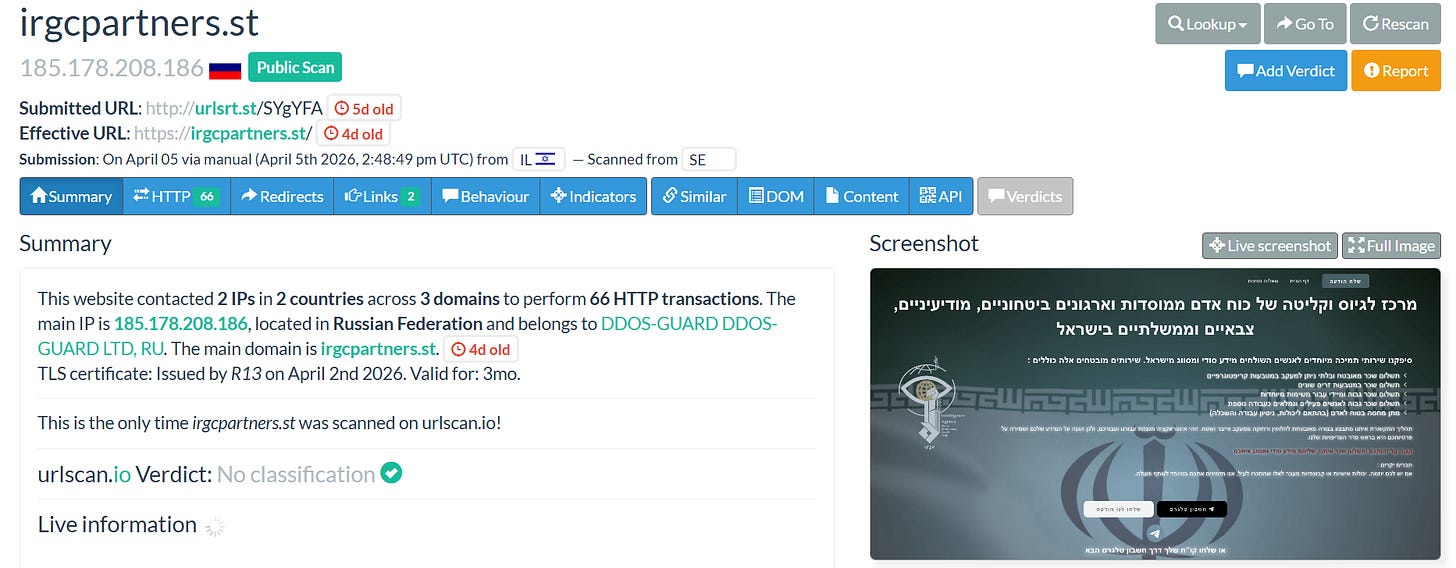Open the Summary tab
Screen dimensions: 1456x568
coord(71,196)
